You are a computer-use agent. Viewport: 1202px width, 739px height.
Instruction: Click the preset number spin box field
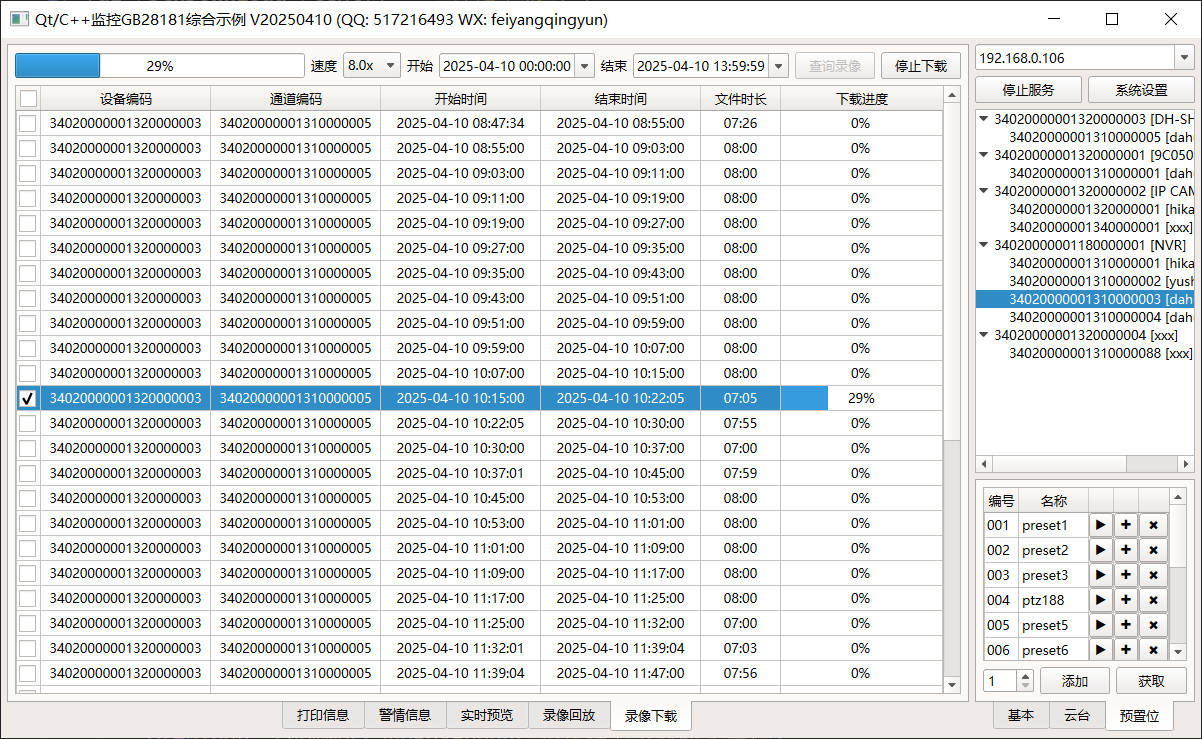[1000, 681]
